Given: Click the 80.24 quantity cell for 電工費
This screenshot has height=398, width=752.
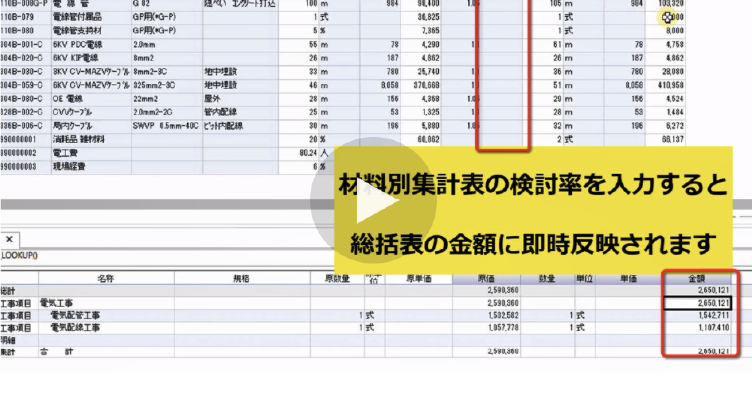Looking at the screenshot, I should pyautogui.click(x=299, y=153).
